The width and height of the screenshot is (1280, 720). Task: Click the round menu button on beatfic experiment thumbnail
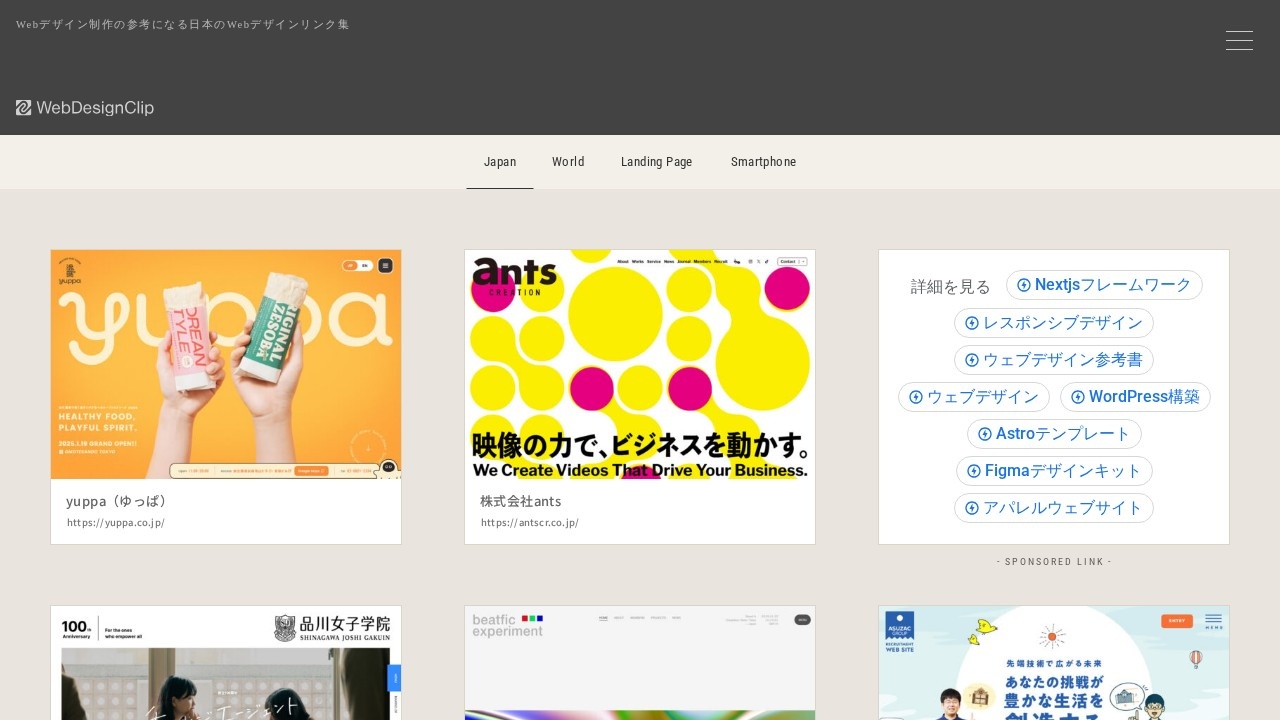click(802, 620)
